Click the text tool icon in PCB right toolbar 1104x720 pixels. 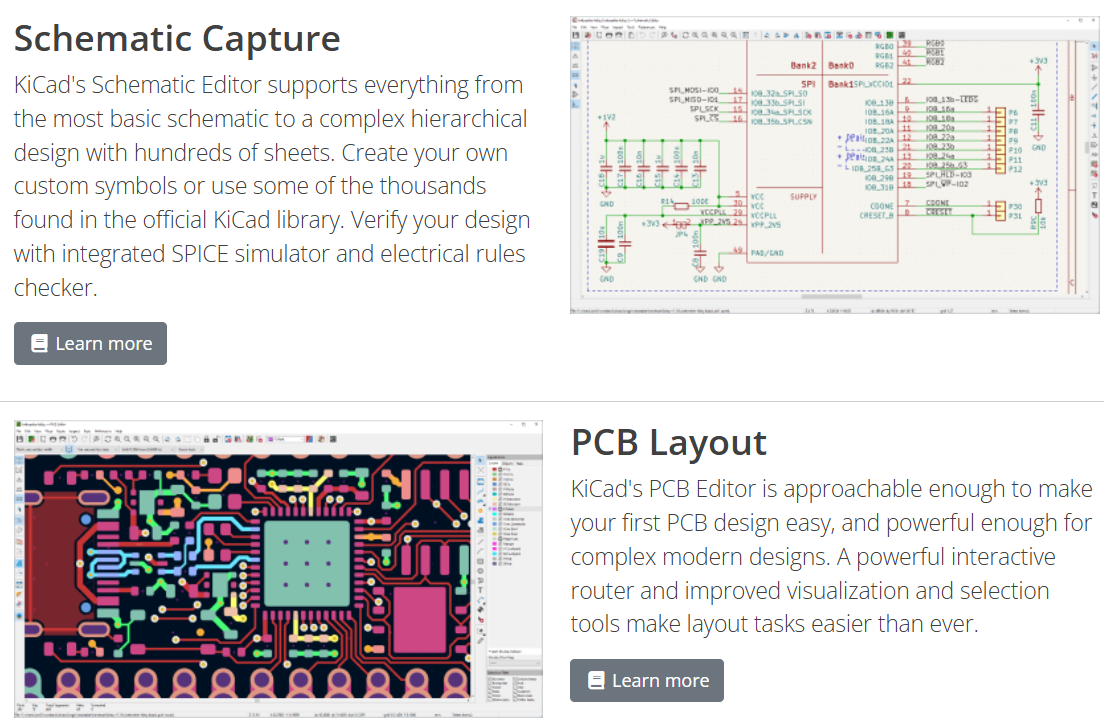pyautogui.click(x=481, y=589)
